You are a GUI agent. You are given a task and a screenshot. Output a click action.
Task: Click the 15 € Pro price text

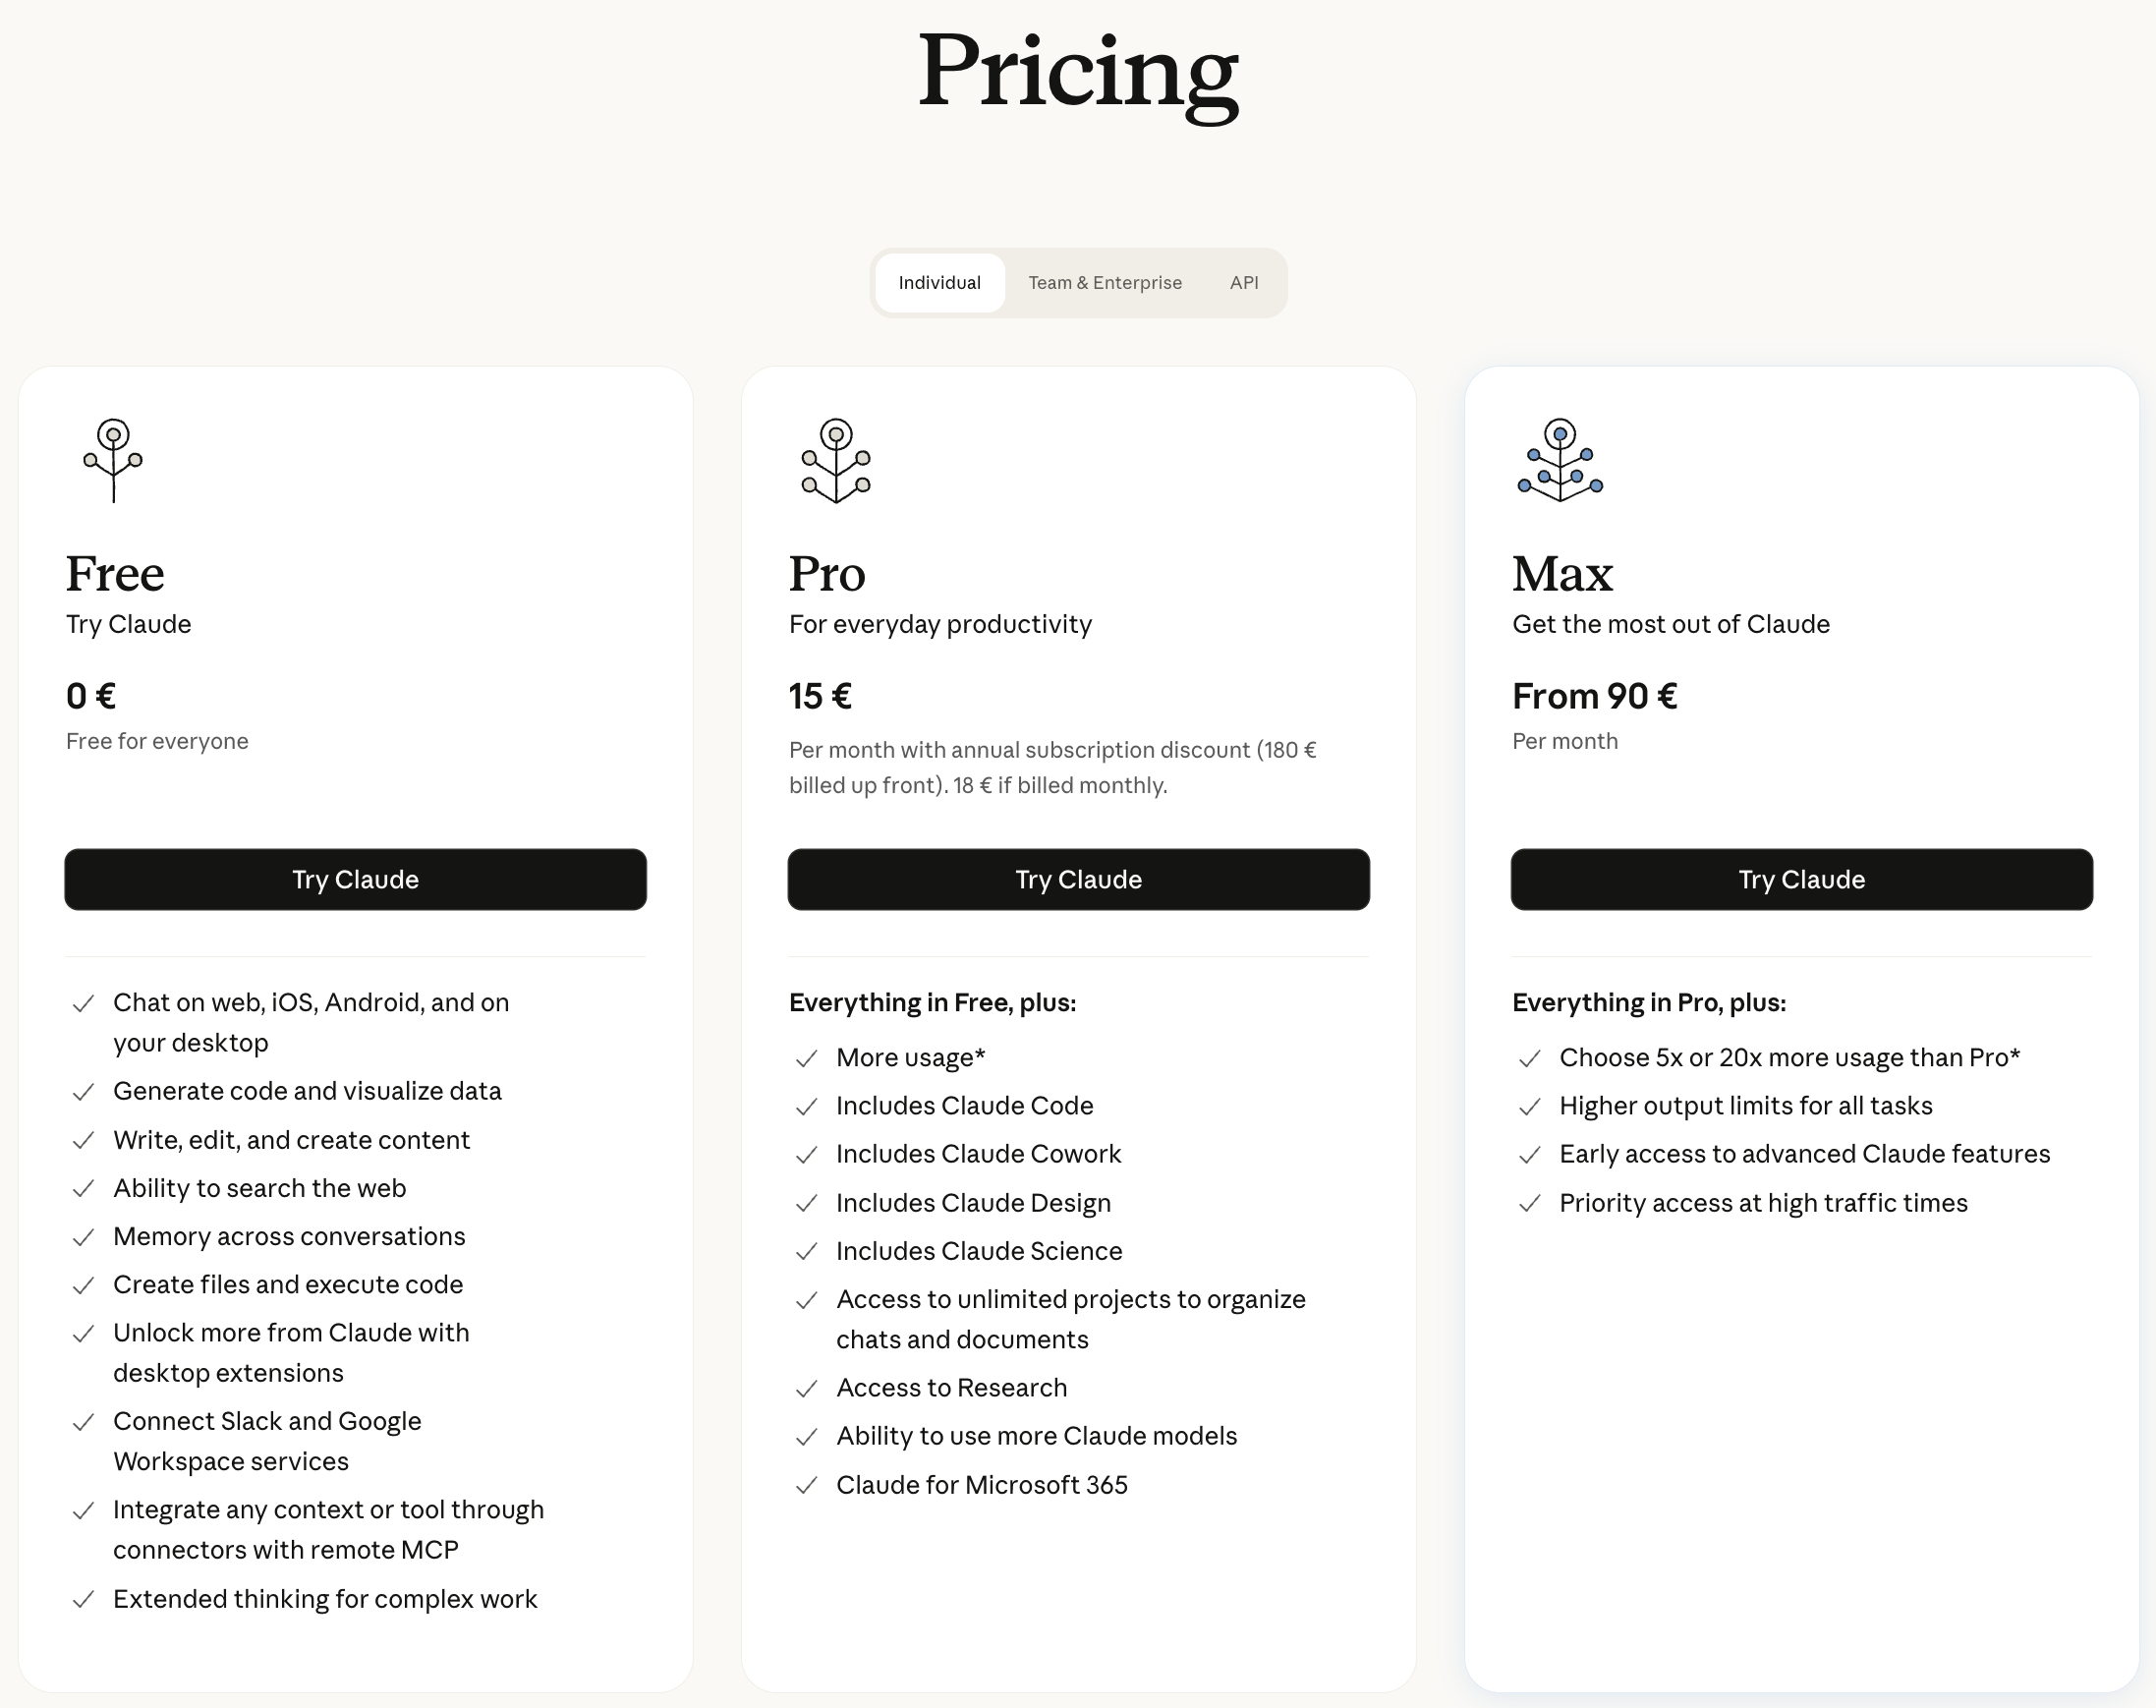[x=820, y=696]
